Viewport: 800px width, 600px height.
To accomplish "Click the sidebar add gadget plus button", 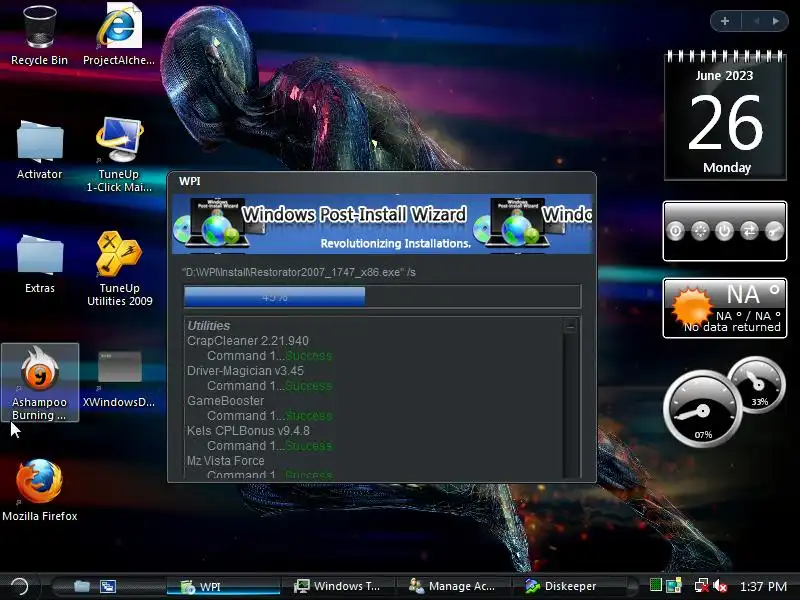I will click(725, 21).
